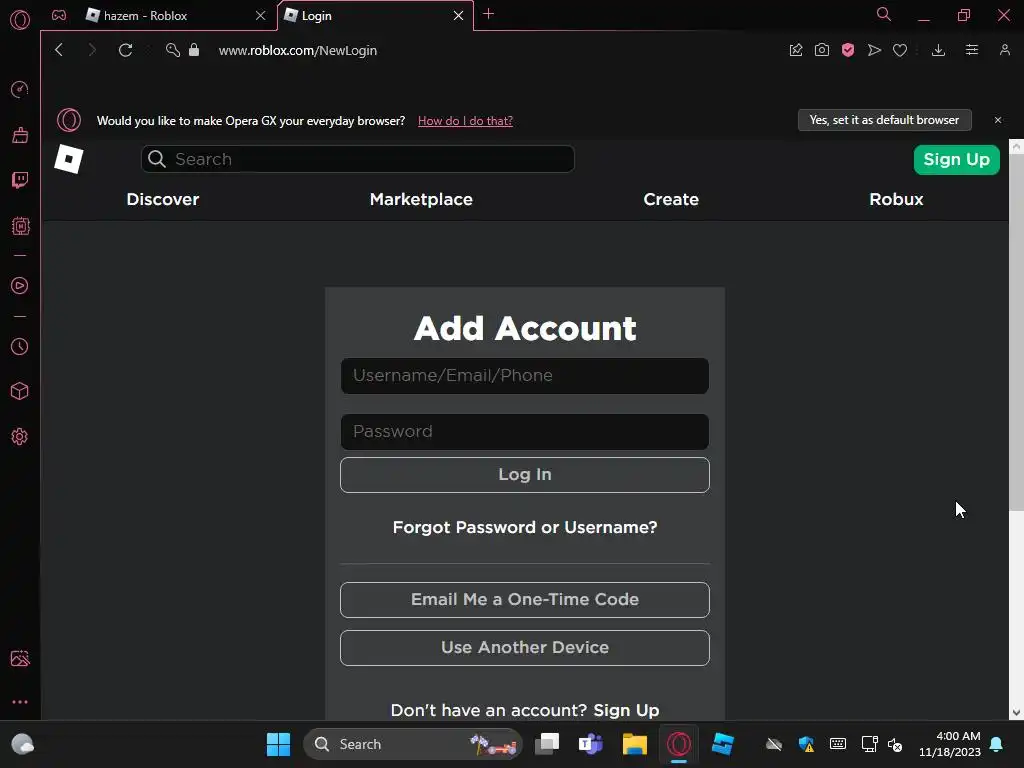
Task: Search tabs with magnifier in title bar
Action: (884, 14)
